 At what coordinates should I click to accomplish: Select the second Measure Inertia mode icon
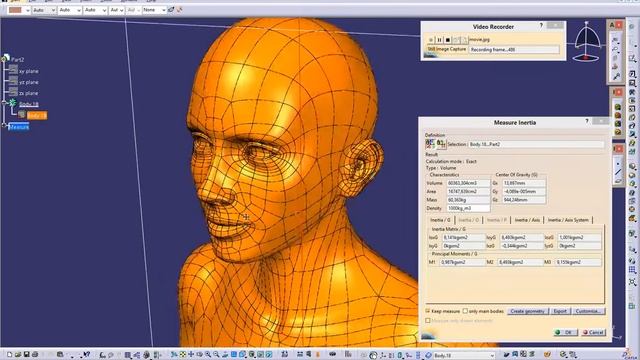pos(441,144)
